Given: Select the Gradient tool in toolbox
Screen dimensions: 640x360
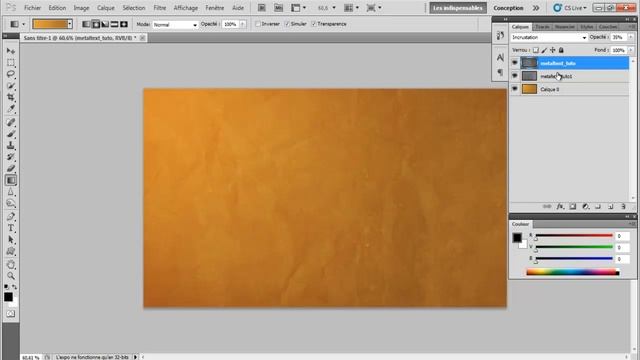Looking at the screenshot, I should [x=11, y=180].
